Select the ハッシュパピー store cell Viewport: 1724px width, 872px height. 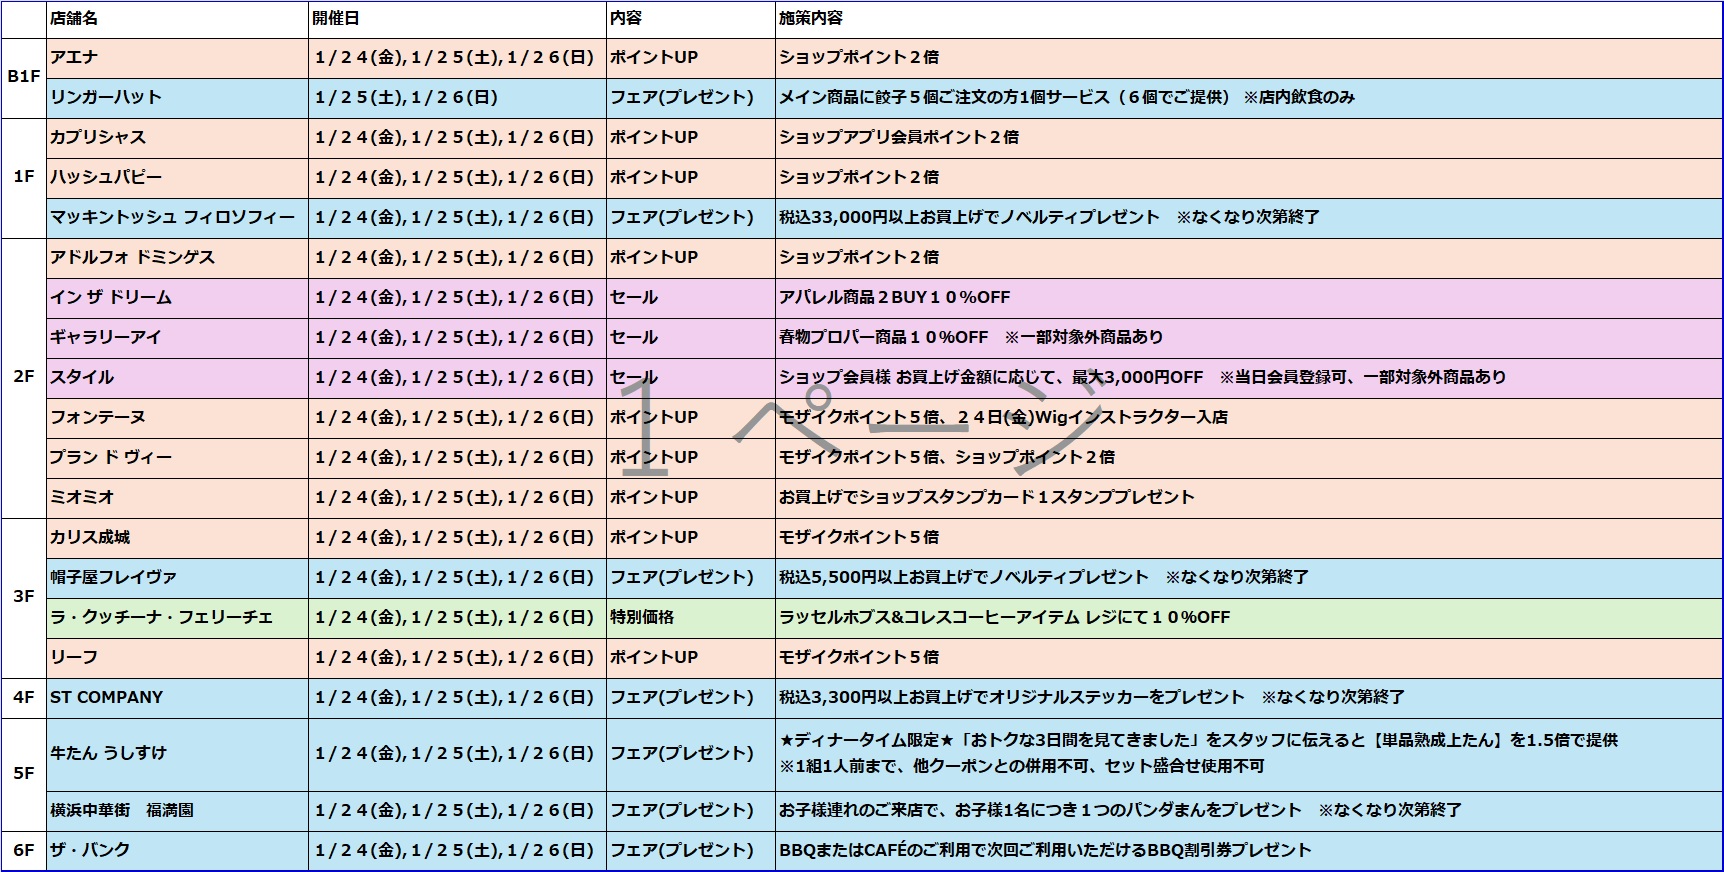pos(177,178)
